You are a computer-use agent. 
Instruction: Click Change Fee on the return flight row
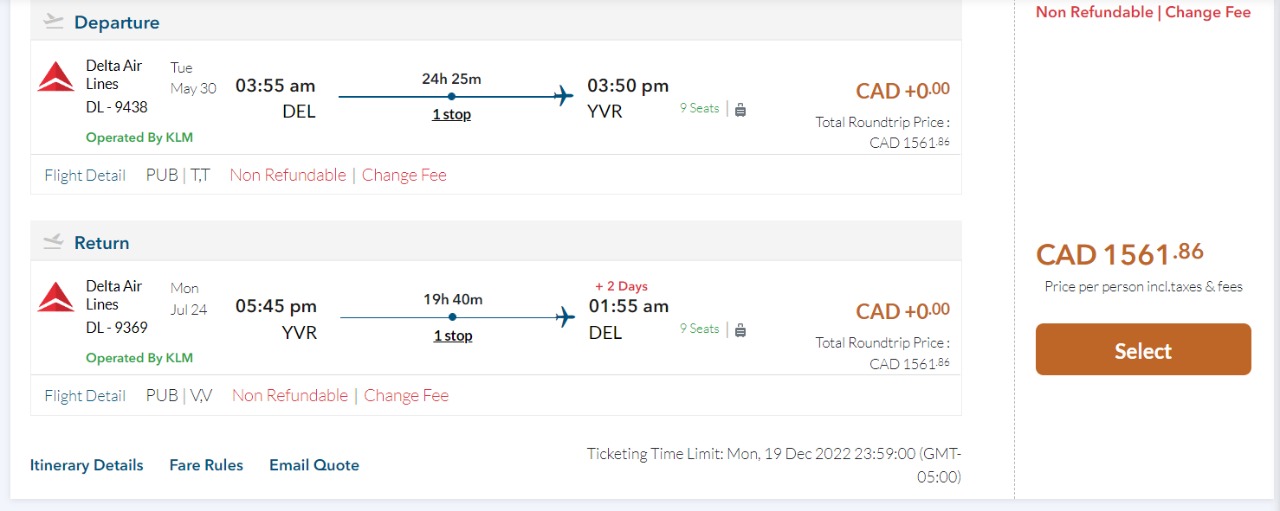click(406, 396)
